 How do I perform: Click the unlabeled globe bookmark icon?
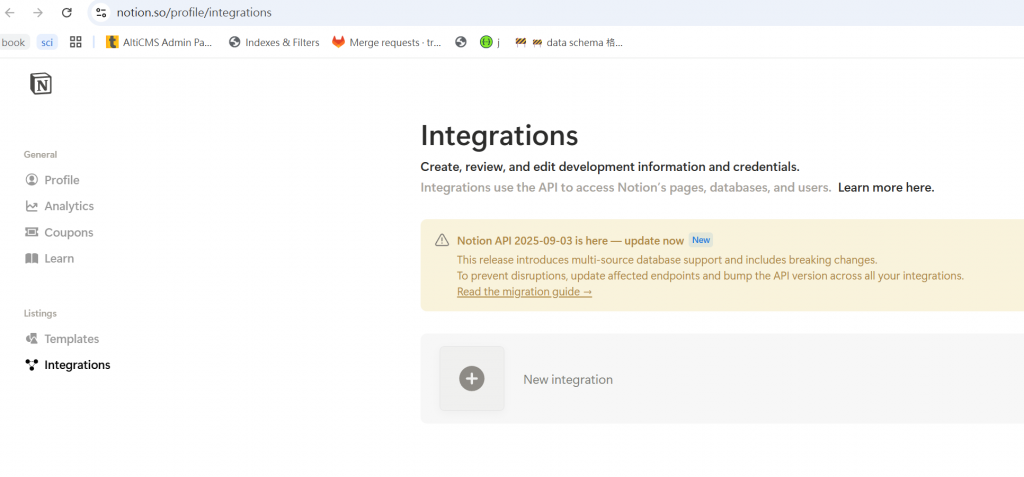pyautogui.click(x=461, y=42)
